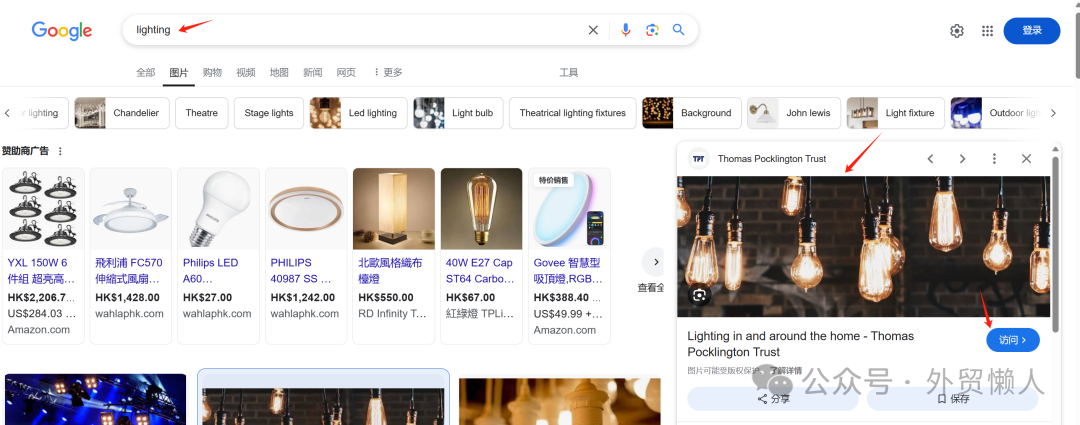
Task: Click the microphone voice search icon
Action: click(x=625, y=30)
